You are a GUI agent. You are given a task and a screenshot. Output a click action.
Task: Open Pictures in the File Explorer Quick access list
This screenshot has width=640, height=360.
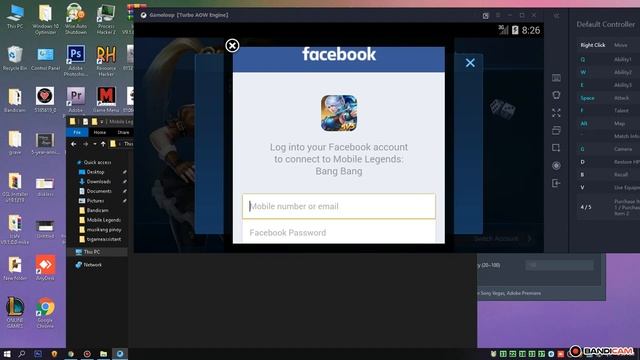[x=96, y=200]
